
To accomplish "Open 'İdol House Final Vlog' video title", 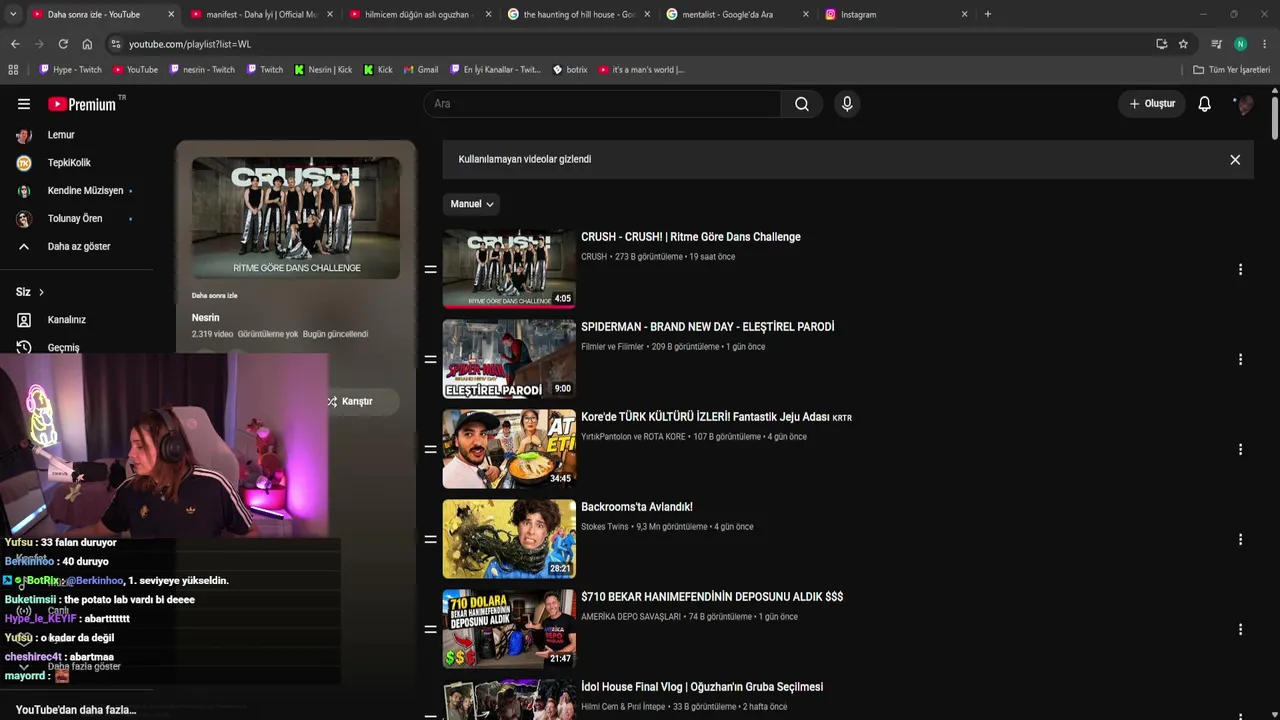I will (702, 687).
